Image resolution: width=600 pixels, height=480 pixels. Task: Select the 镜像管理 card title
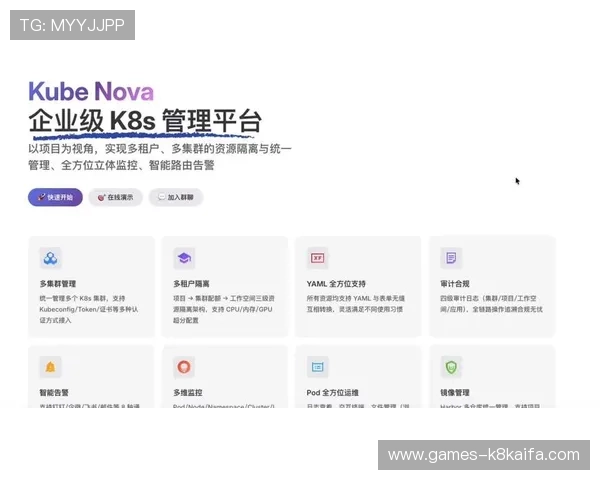coord(455,392)
